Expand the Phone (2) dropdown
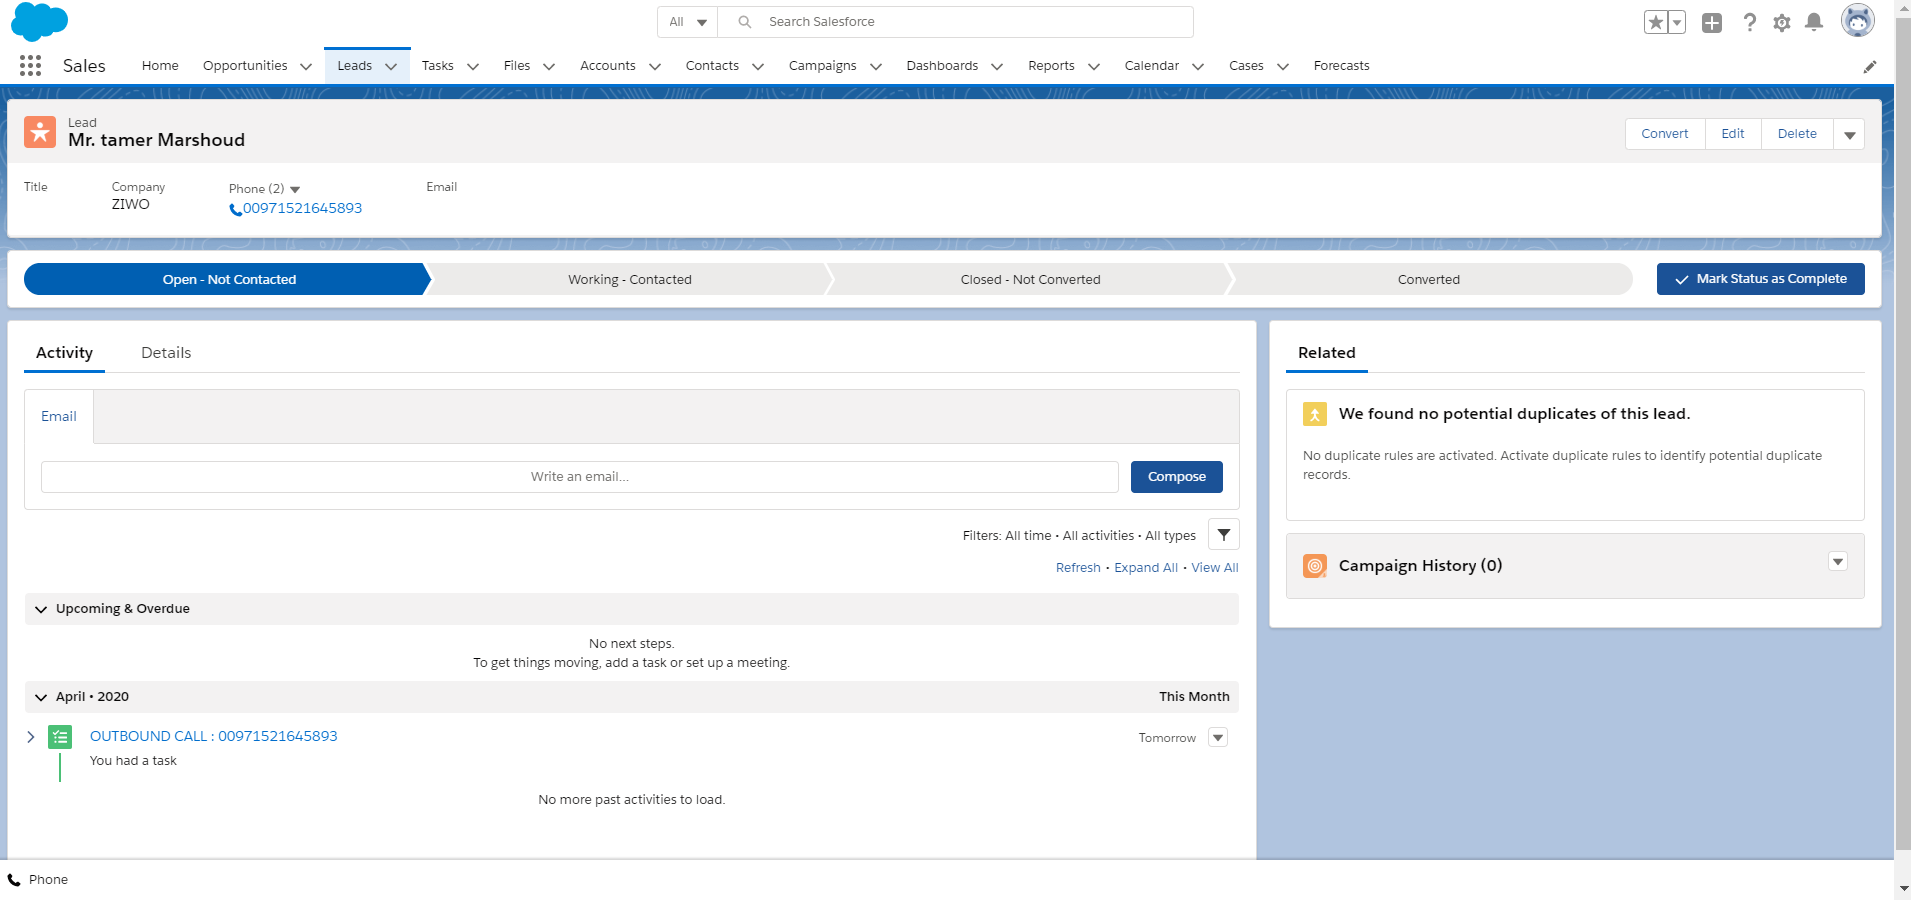Image resolution: width=1911 pixels, height=900 pixels. click(x=295, y=189)
